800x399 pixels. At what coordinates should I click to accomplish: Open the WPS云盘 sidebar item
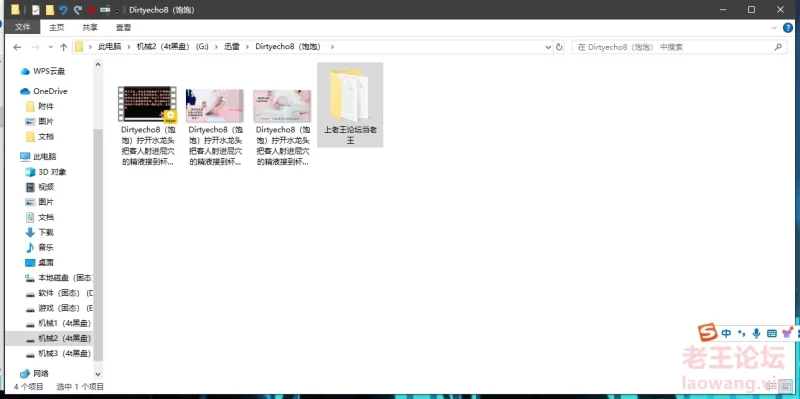coord(43,71)
